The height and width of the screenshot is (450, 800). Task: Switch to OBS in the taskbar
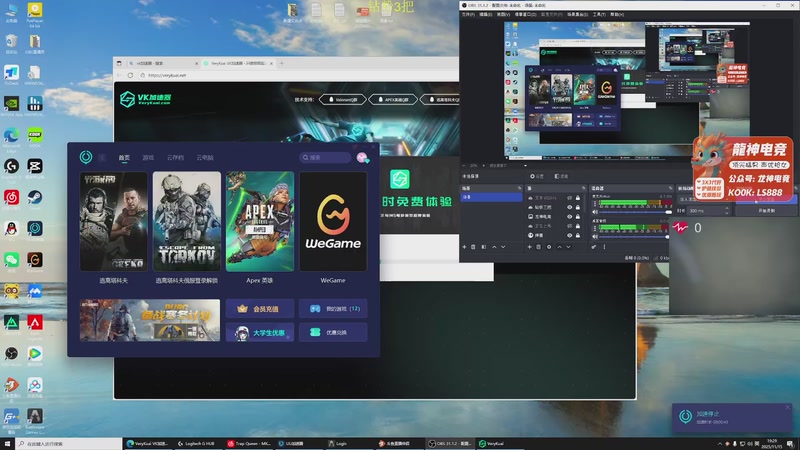[449, 444]
